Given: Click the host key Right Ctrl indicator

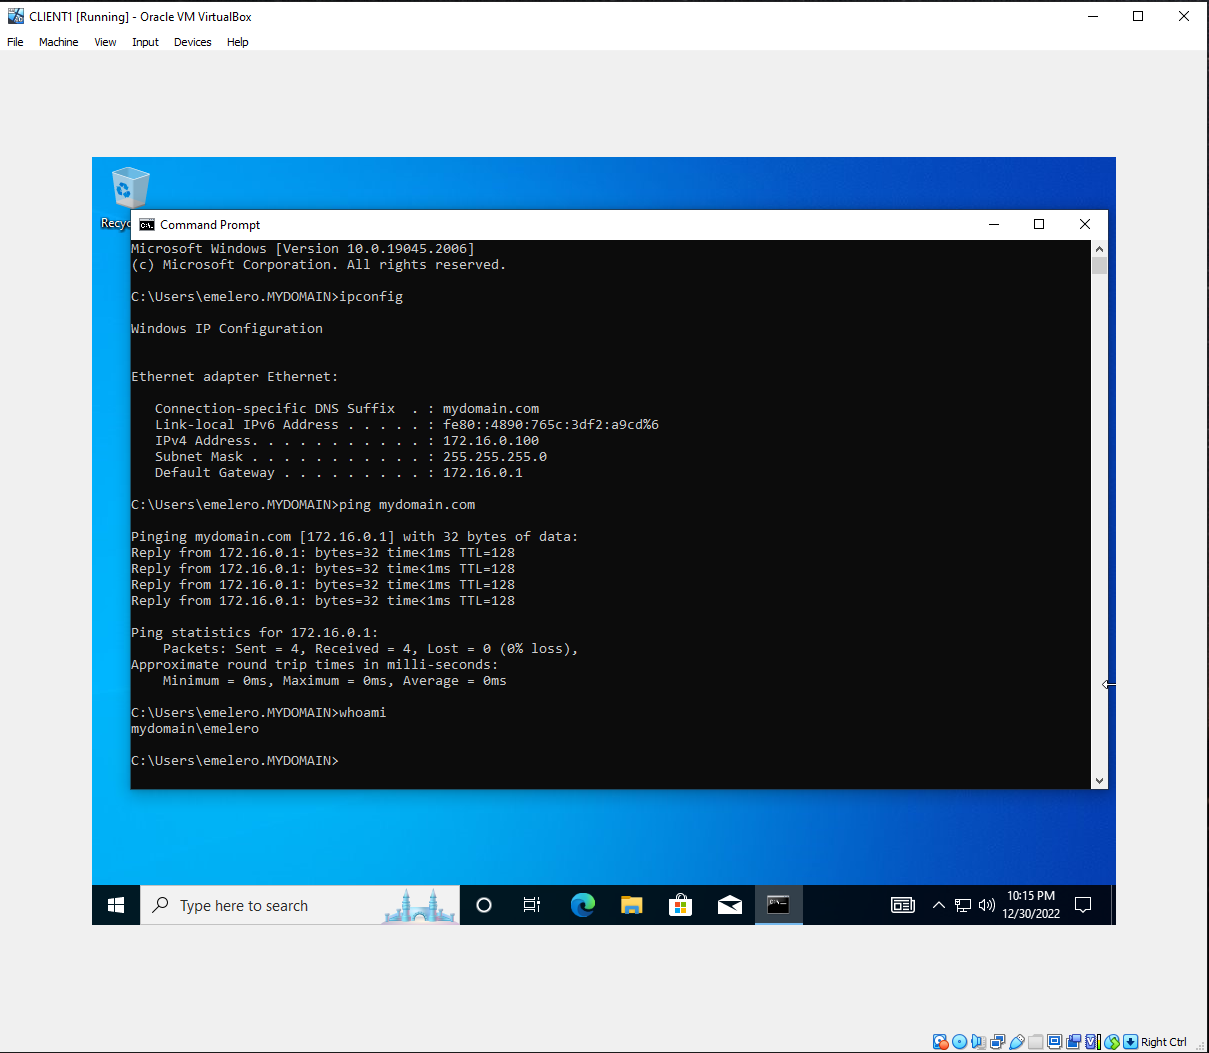Looking at the screenshot, I should pyautogui.click(x=1156, y=1042).
